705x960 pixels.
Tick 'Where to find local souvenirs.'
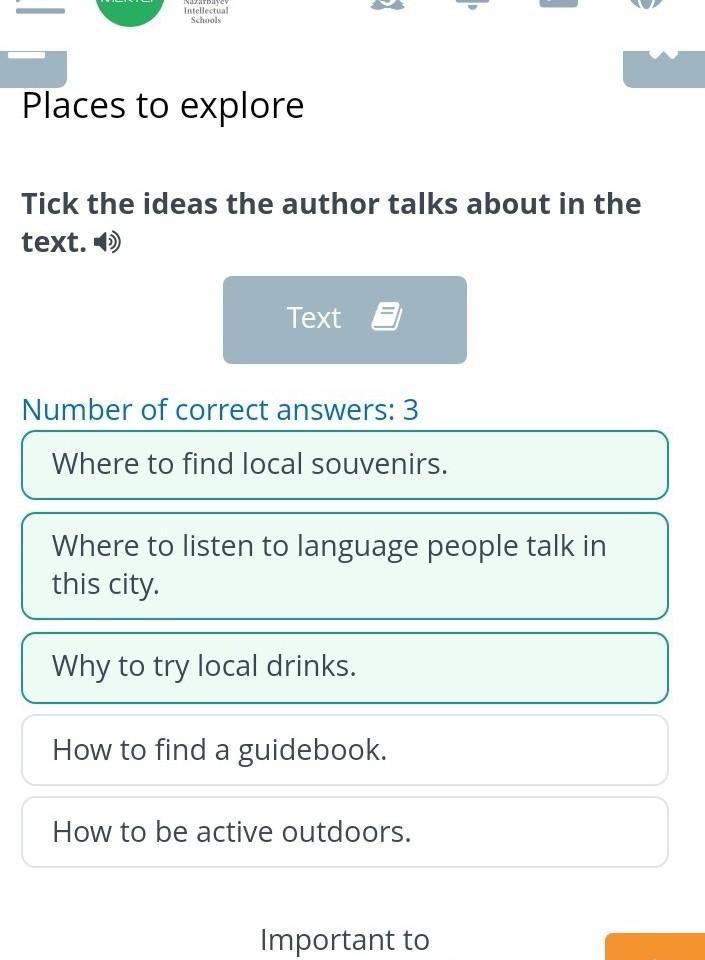(344, 465)
